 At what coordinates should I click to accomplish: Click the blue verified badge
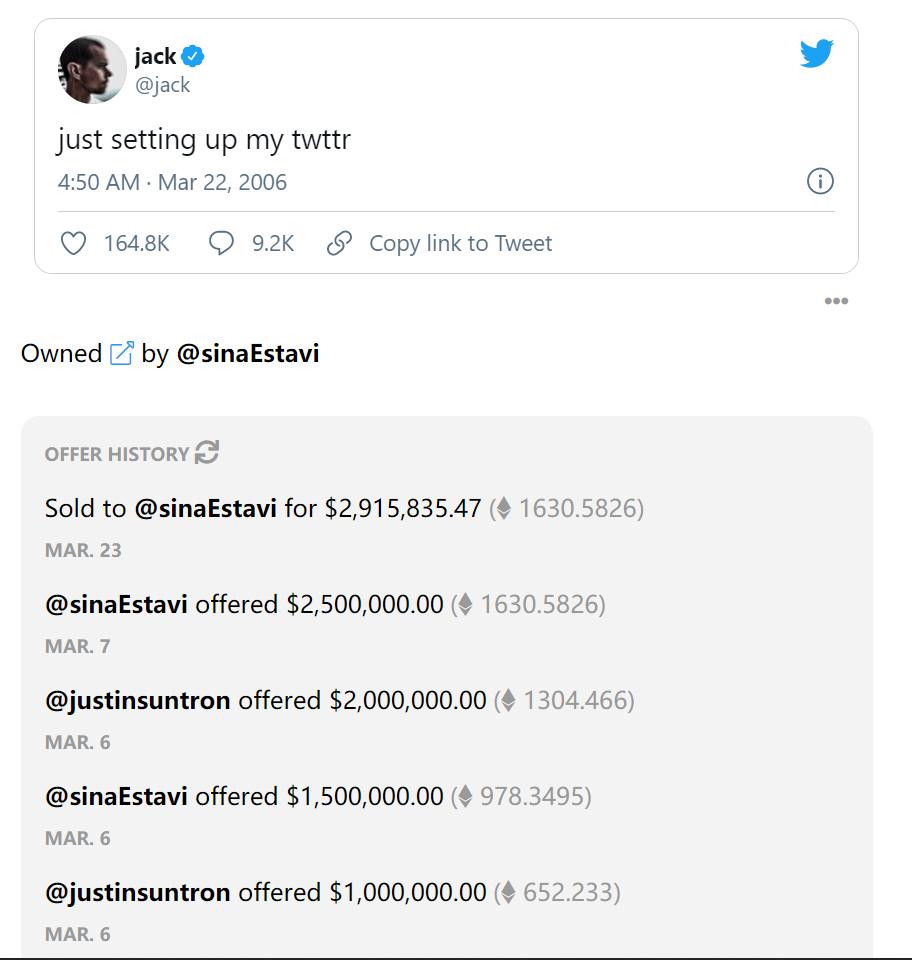[193, 57]
